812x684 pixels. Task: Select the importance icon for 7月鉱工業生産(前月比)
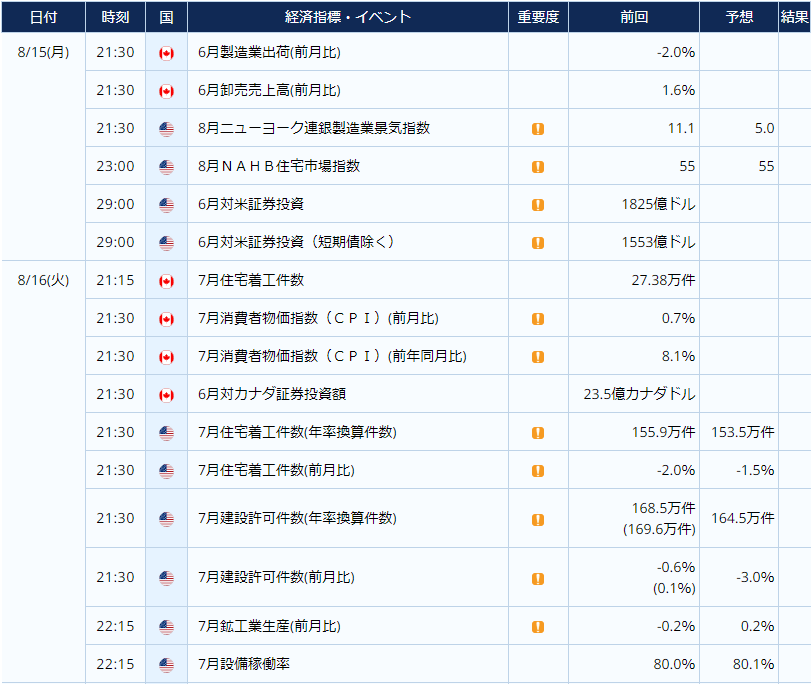click(538, 627)
